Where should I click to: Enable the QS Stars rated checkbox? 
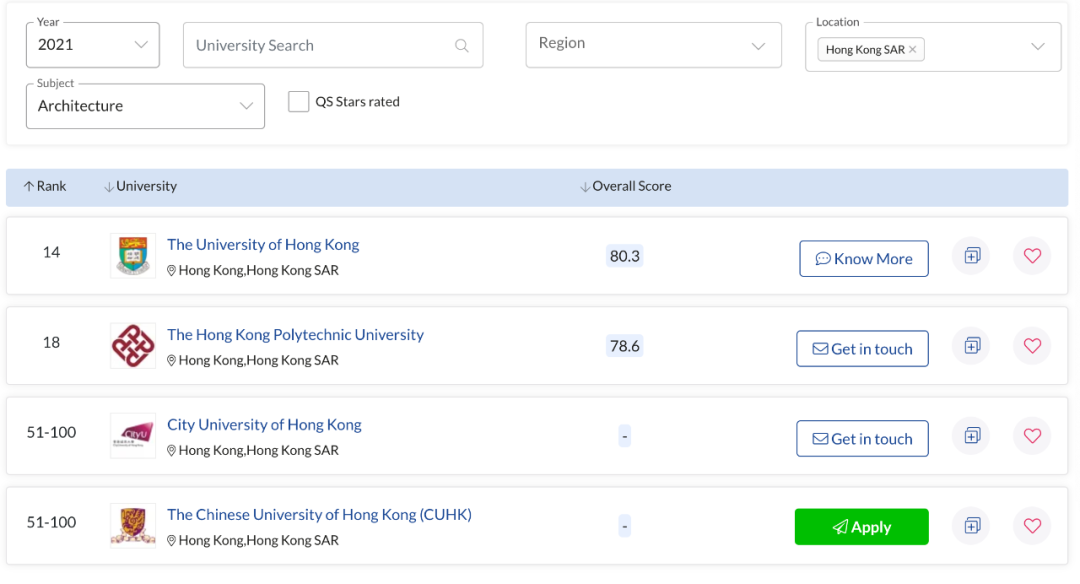pyautogui.click(x=298, y=102)
